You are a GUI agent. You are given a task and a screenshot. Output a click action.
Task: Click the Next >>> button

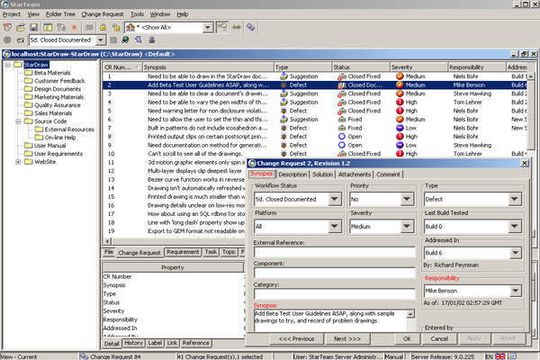347,339
